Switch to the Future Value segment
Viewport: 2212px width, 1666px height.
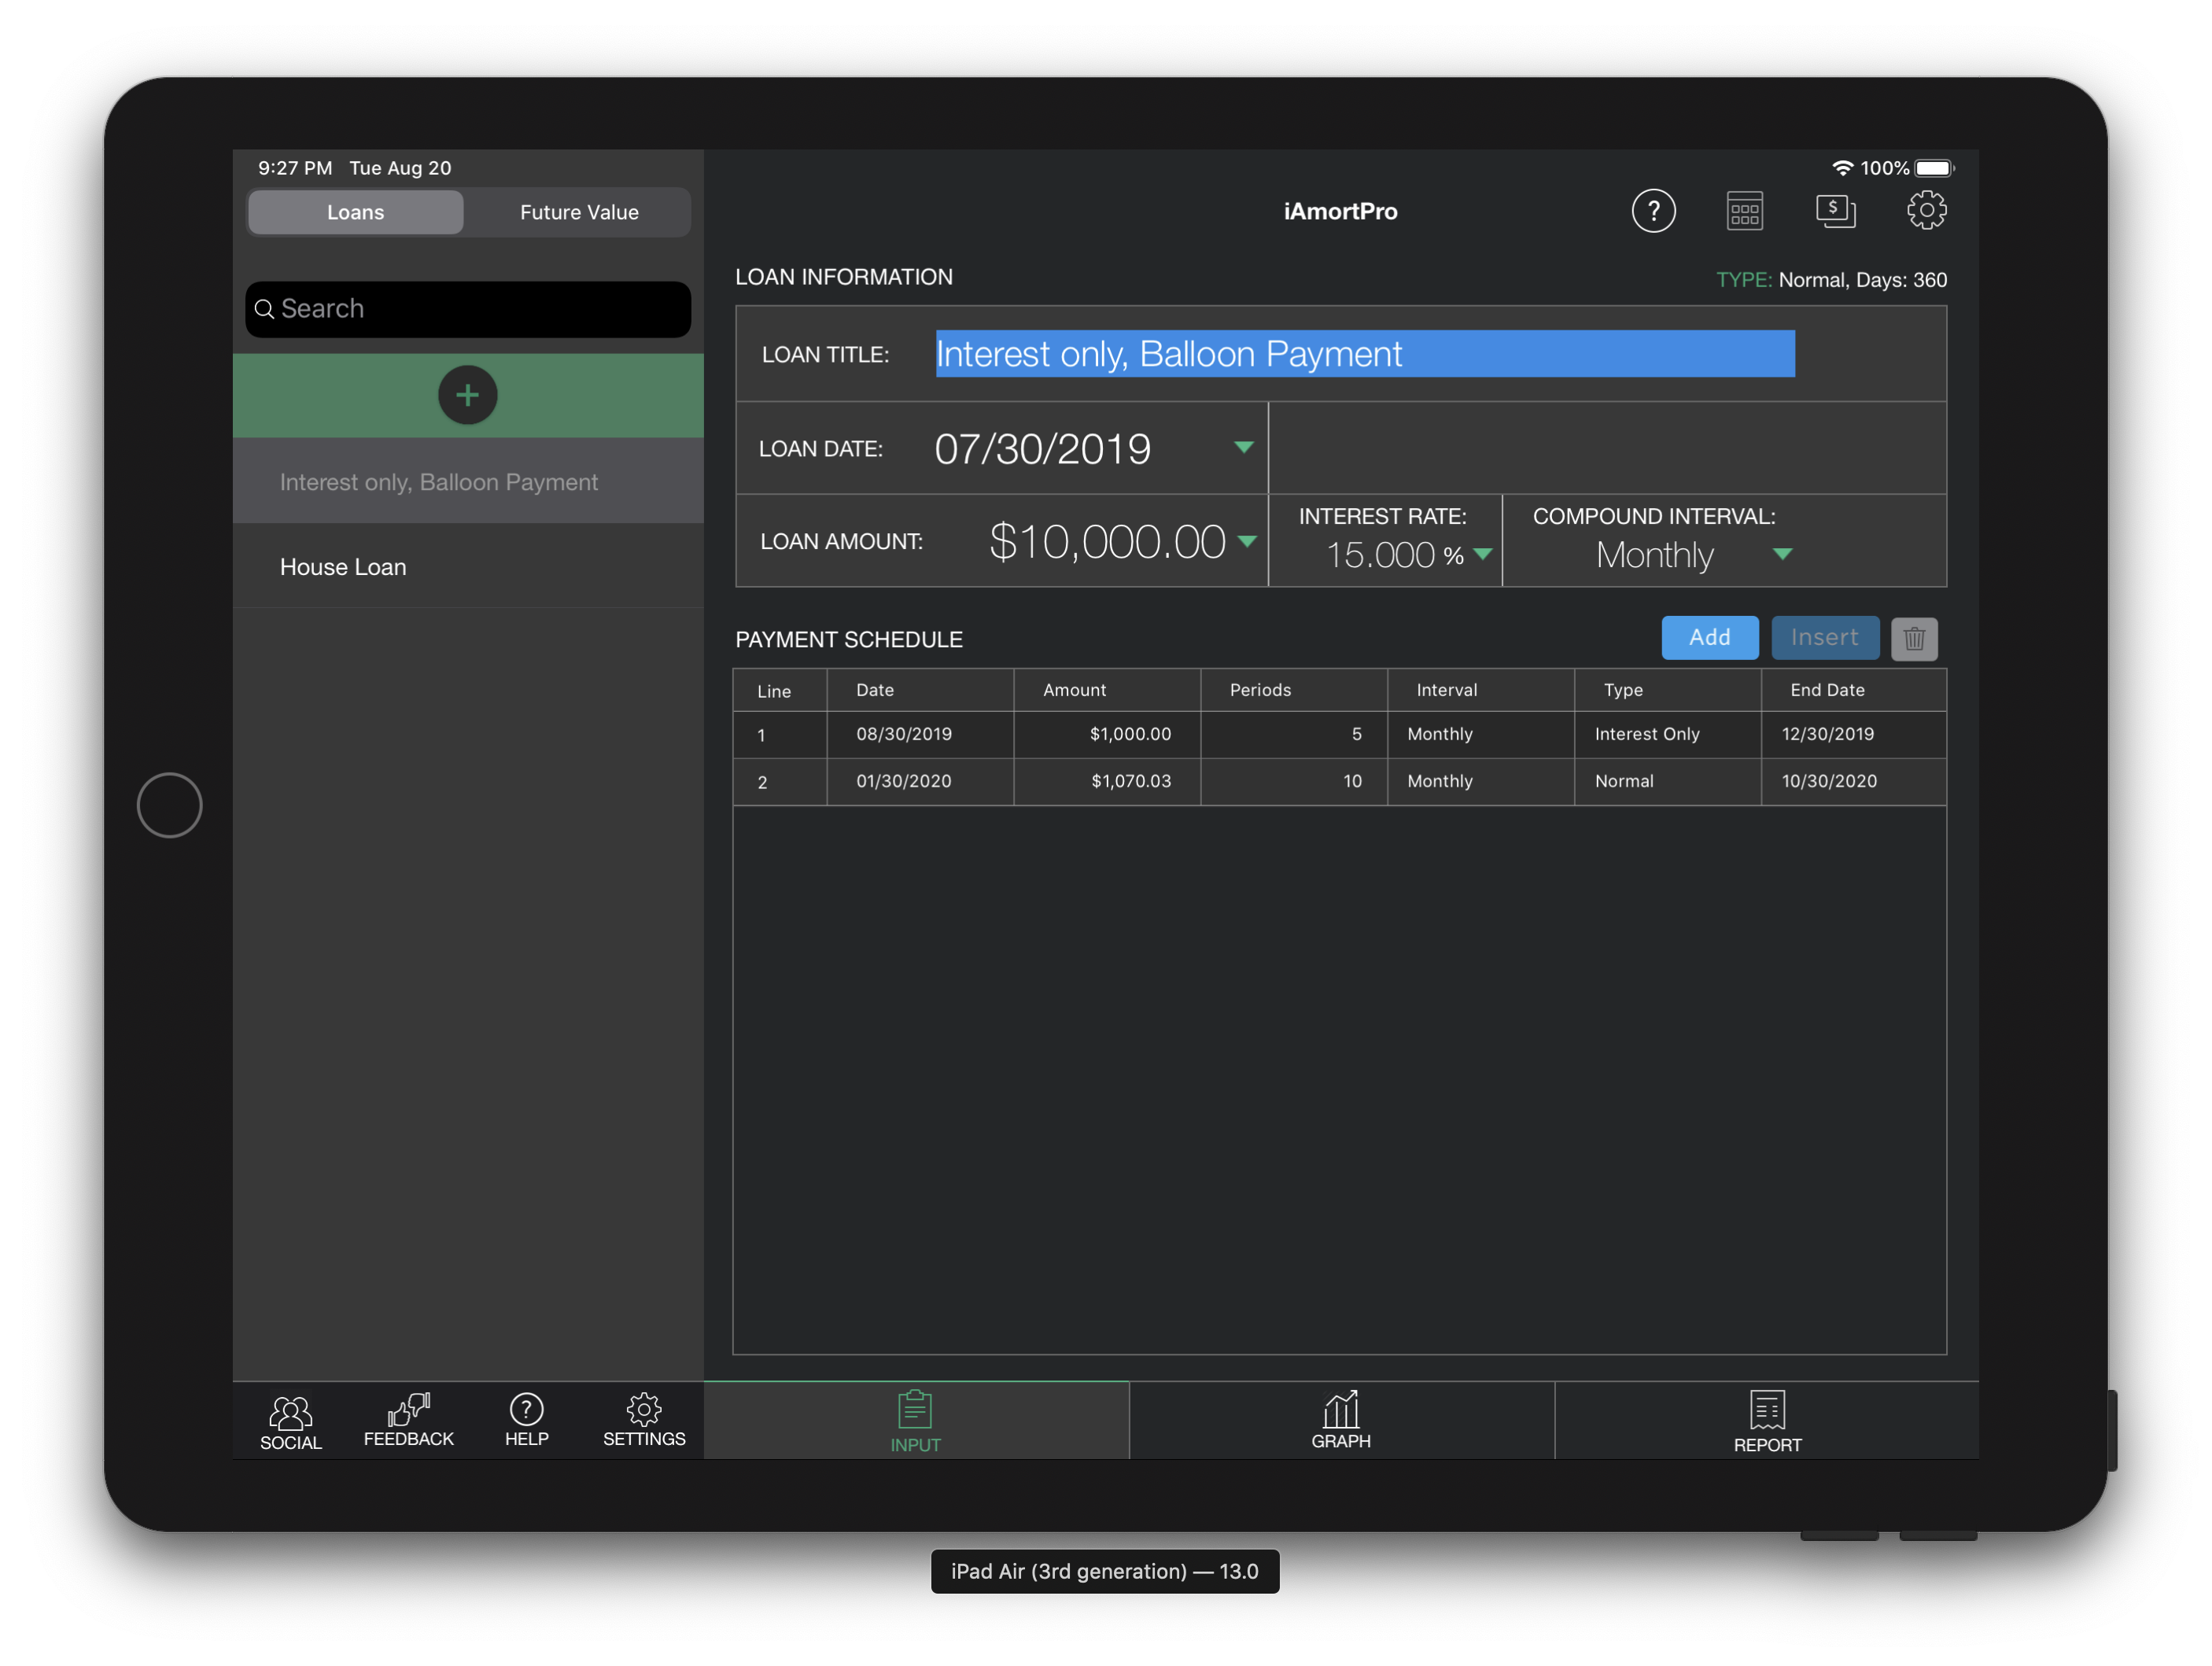[579, 212]
